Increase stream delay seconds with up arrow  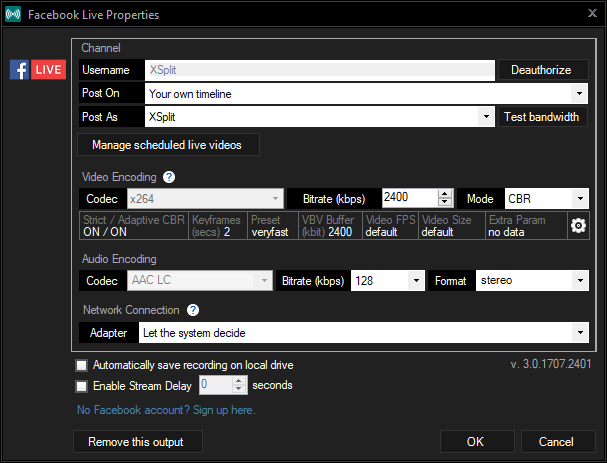coord(239,381)
